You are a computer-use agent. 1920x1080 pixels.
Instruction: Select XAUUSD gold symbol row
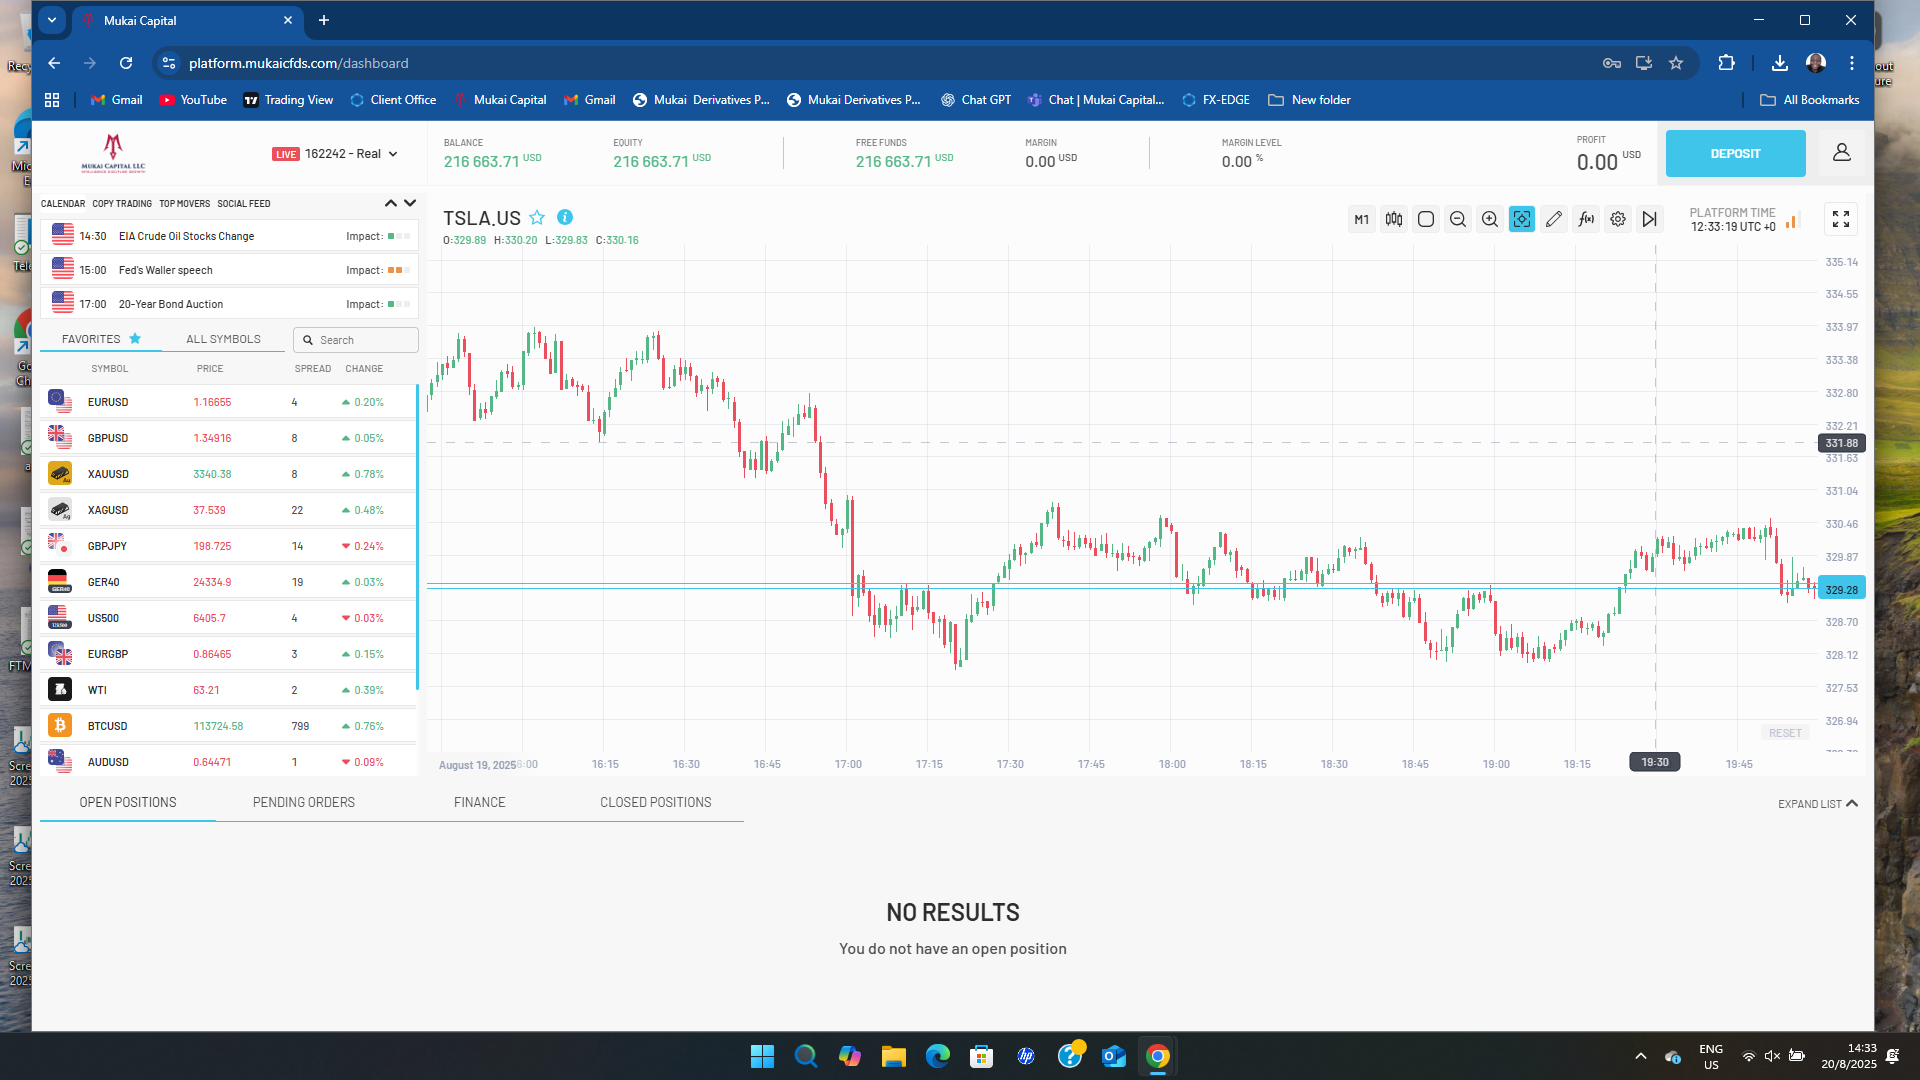[228, 474]
